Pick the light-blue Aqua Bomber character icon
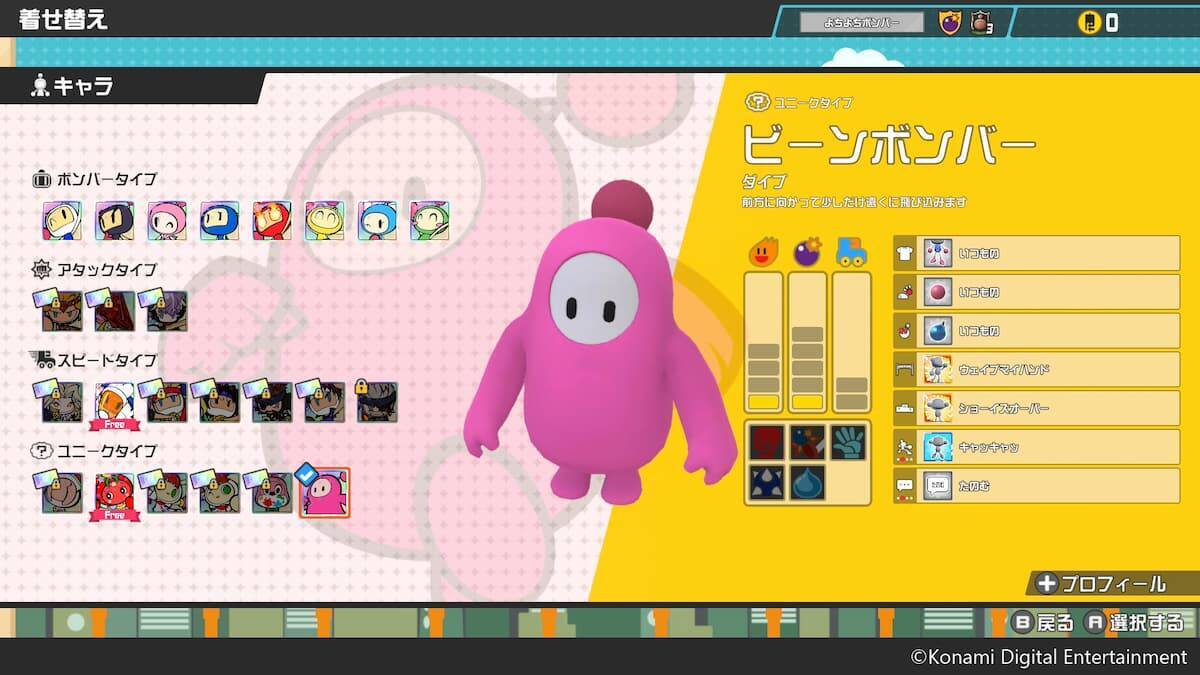This screenshot has width=1200, height=675. (377, 220)
